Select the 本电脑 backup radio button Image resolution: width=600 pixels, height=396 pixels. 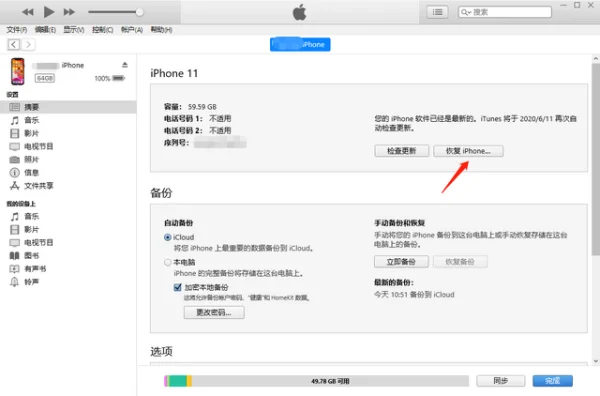(168, 262)
